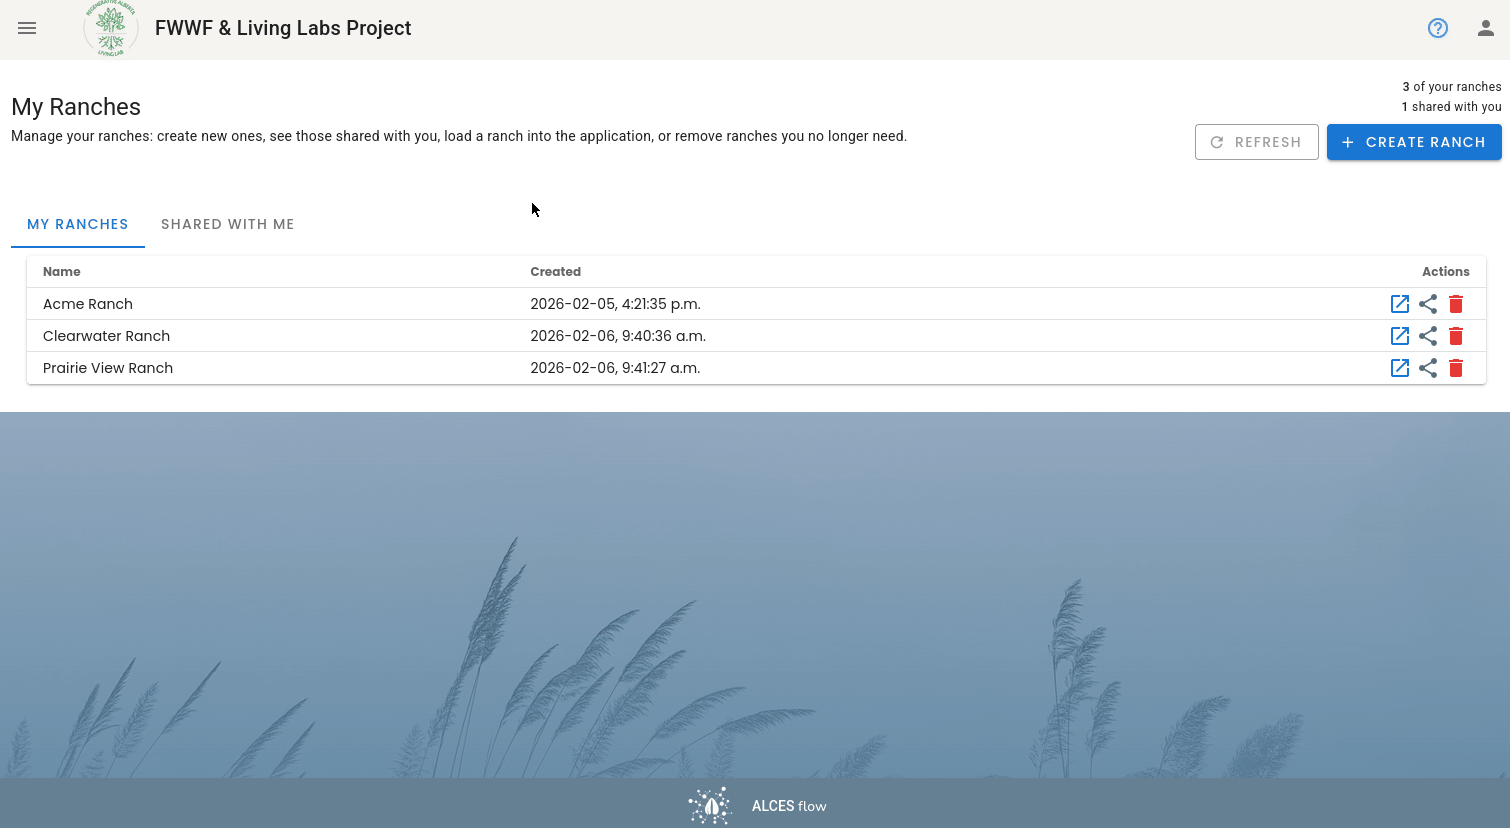Viewport: 1510px width, 828px height.
Task: Switch to the Shared With Me tab
Action: [x=228, y=224]
